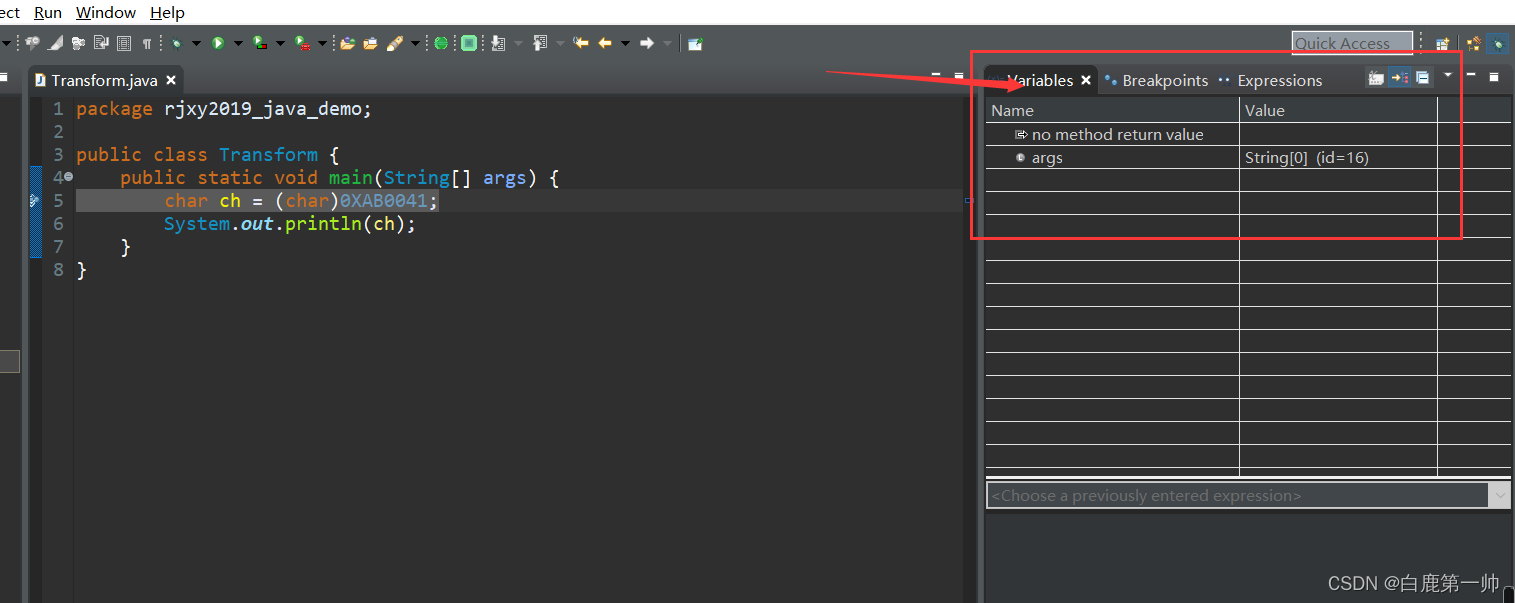Screen dimensions: 1515x603
Task: Click the Value column header
Action: pos(1338,110)
